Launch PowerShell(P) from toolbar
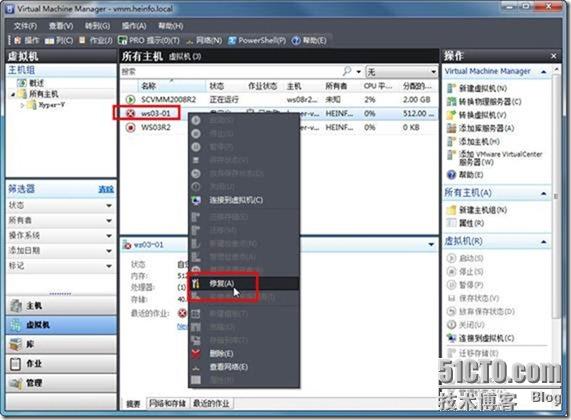Viewport: 571px width, 420px height. (x=257, y=40)
